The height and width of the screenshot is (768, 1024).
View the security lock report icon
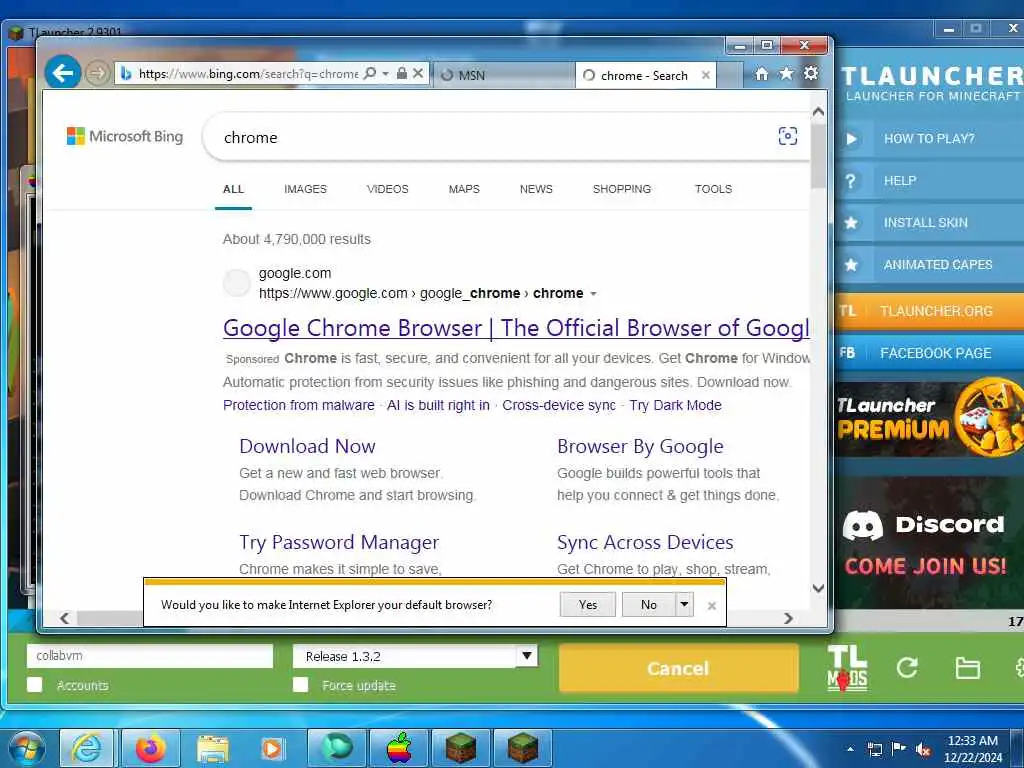402,73
